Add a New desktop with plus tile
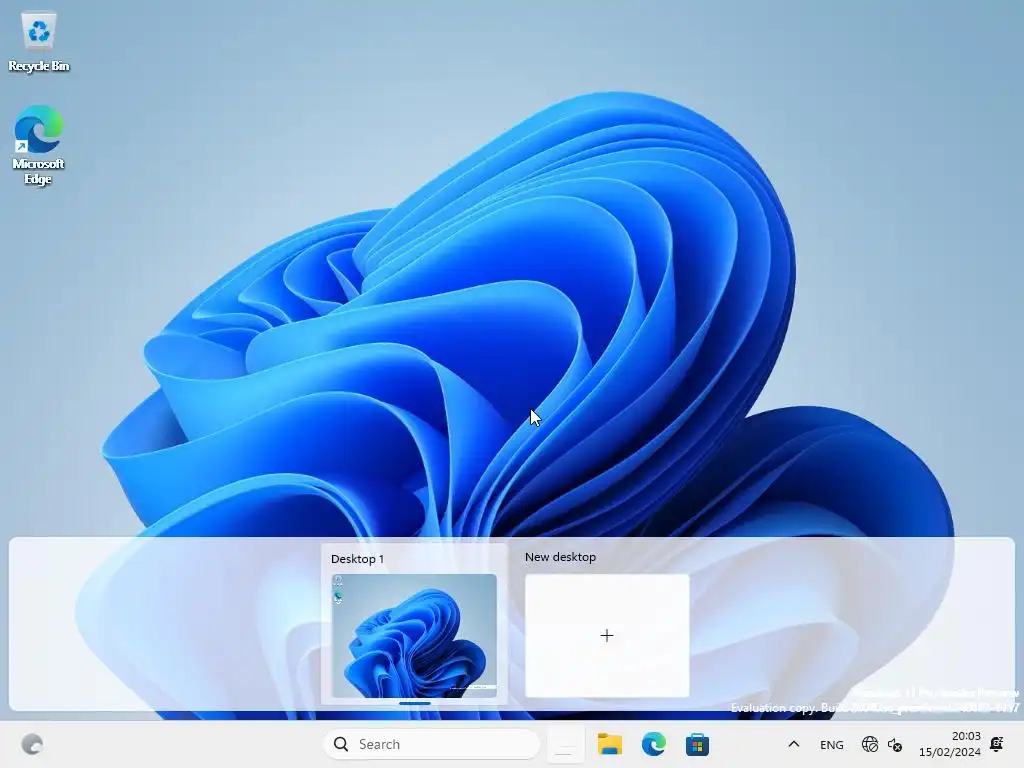The width and height of the screenshot is (1024, 768). (607, 635)
